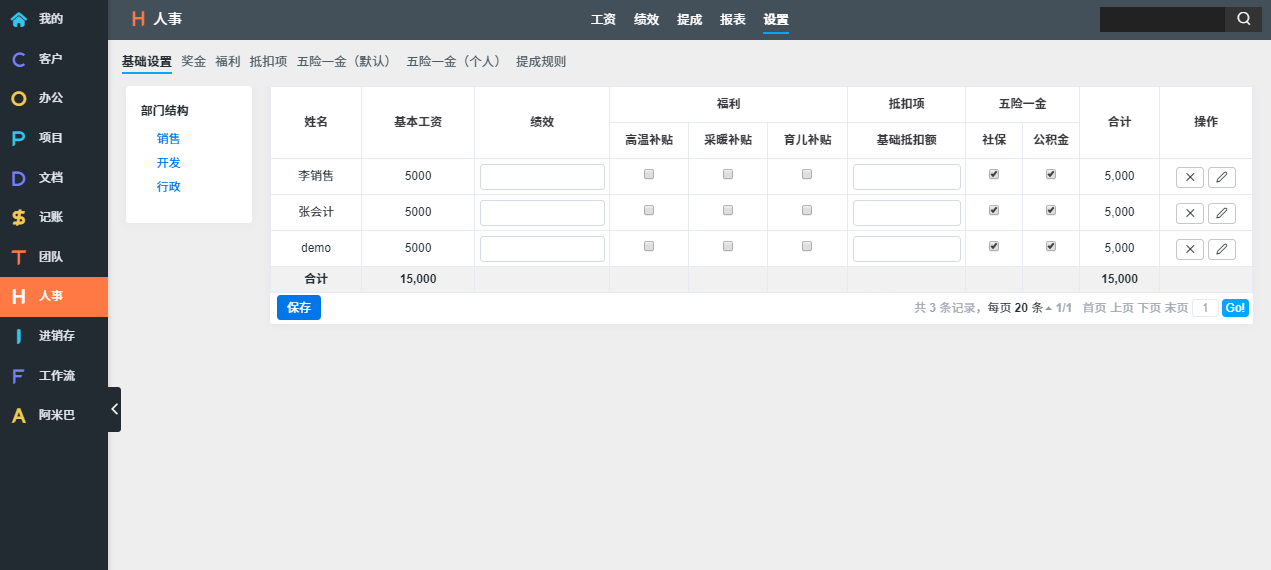Enable 高温补贴 for 李销售
The height and width of the screenshot is (570, 1271).
pyautogui.click(x=649, y=174)
